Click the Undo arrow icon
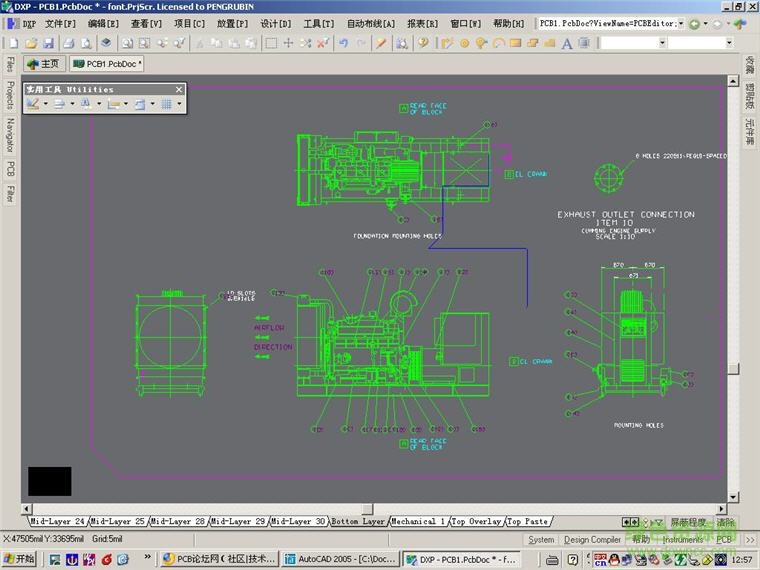The width and height of the screenshot is (760, 570). (x=344, y=43)
